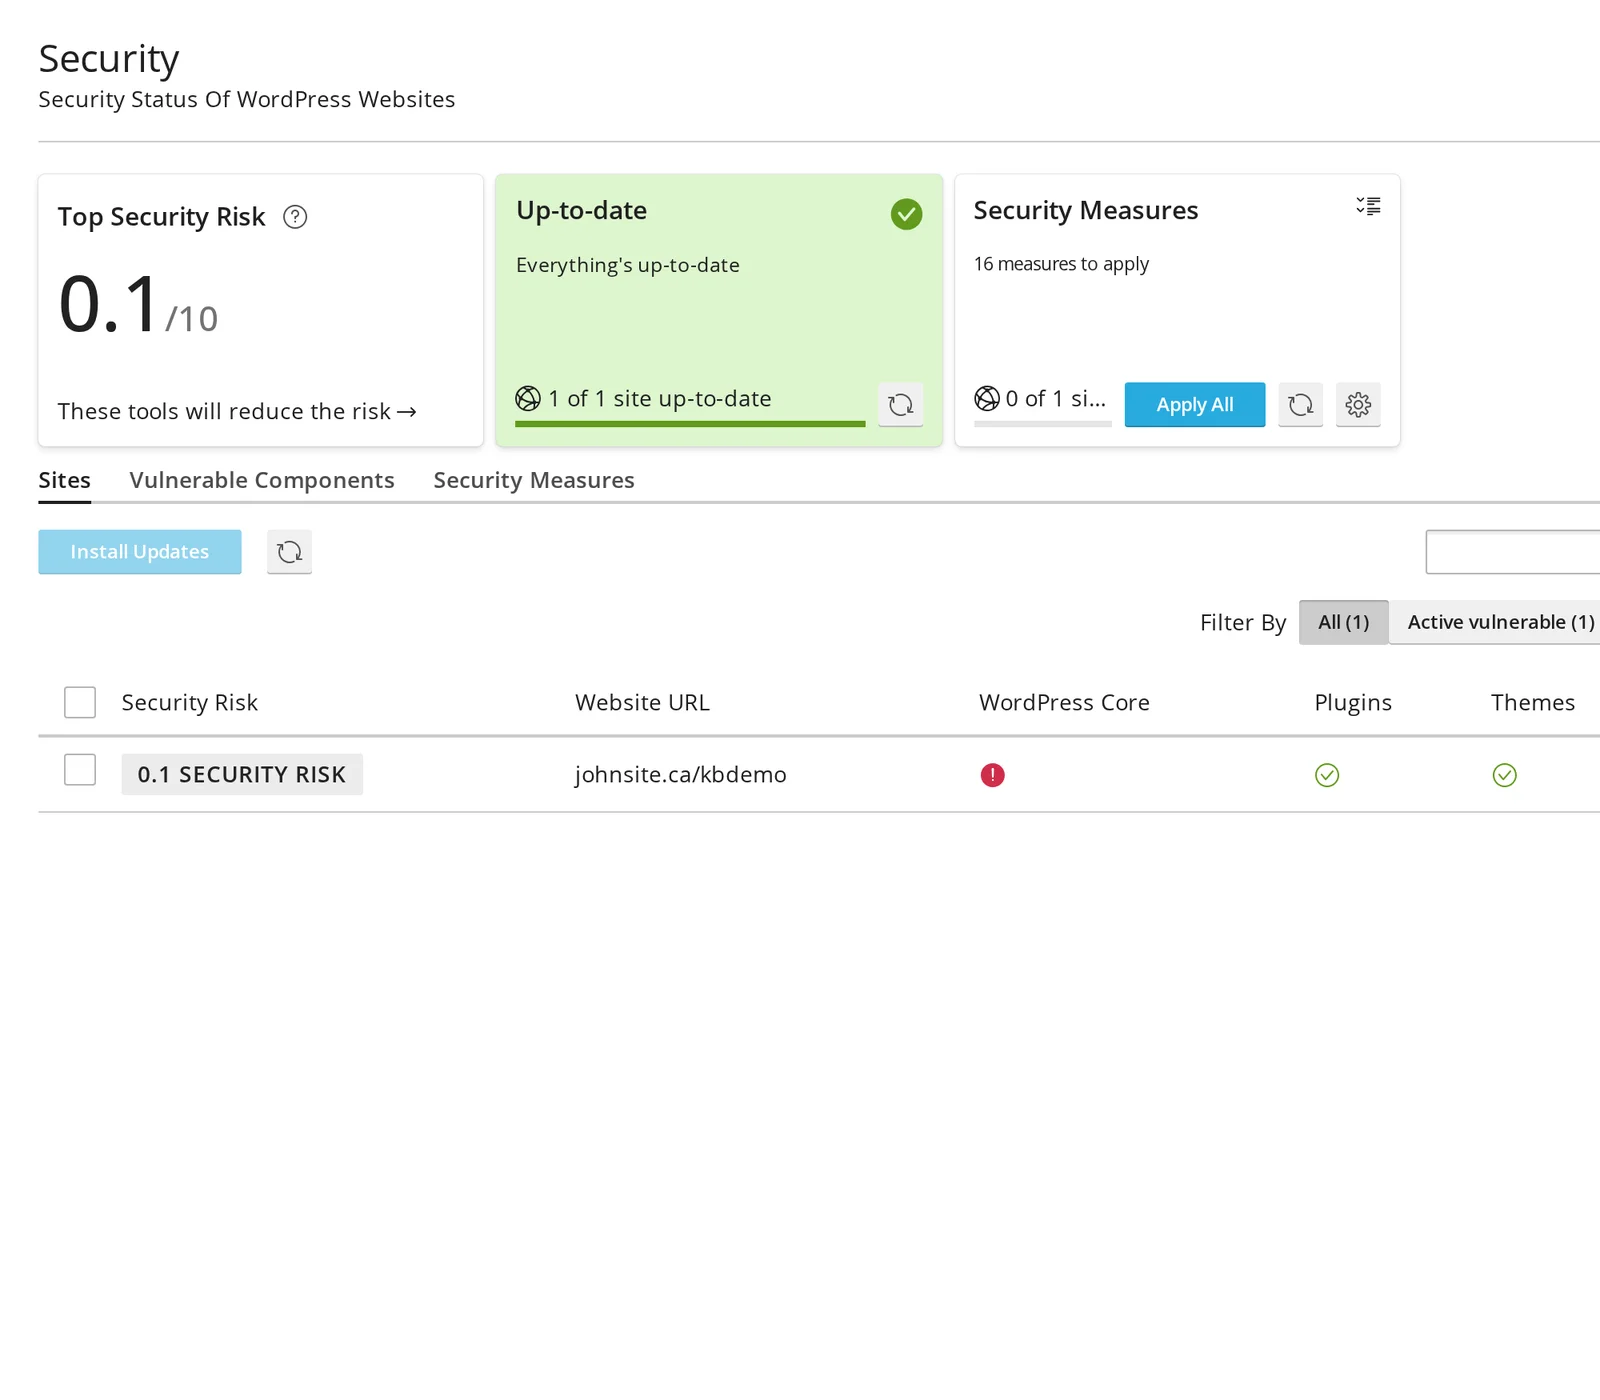
Task: Open Security Measures settings gear
Action: pos(1358,405)
